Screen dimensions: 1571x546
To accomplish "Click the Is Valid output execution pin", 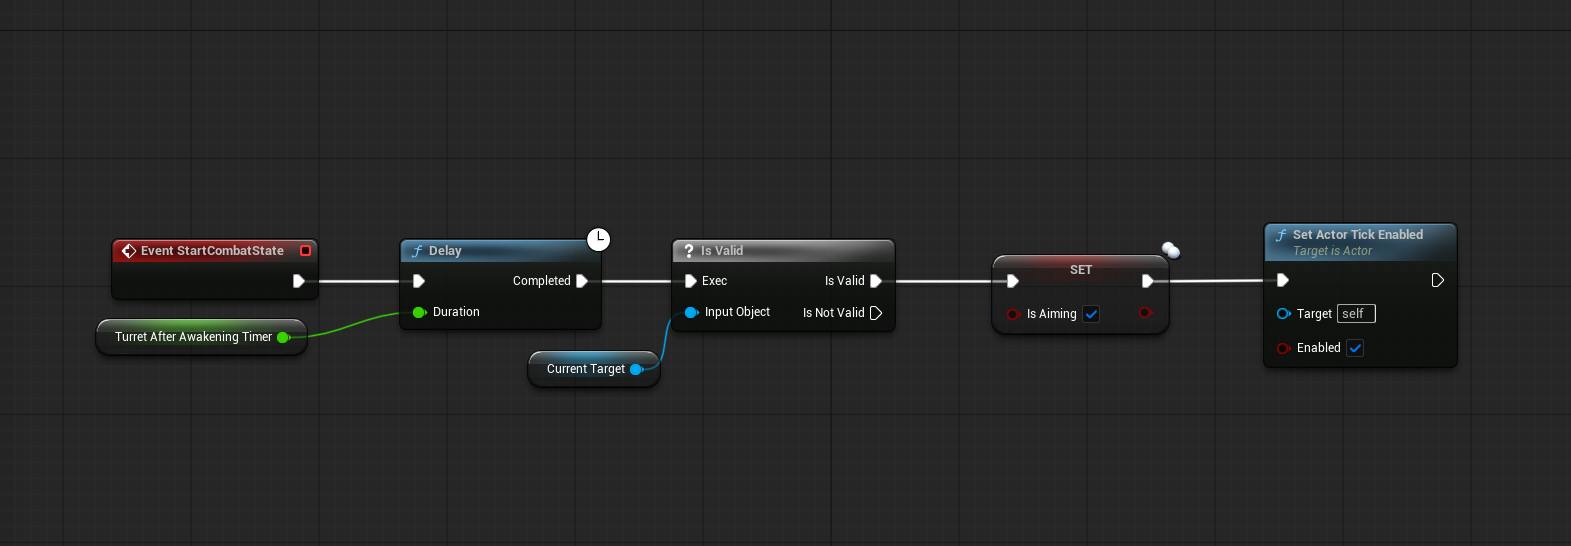I will tap(876, 281).
